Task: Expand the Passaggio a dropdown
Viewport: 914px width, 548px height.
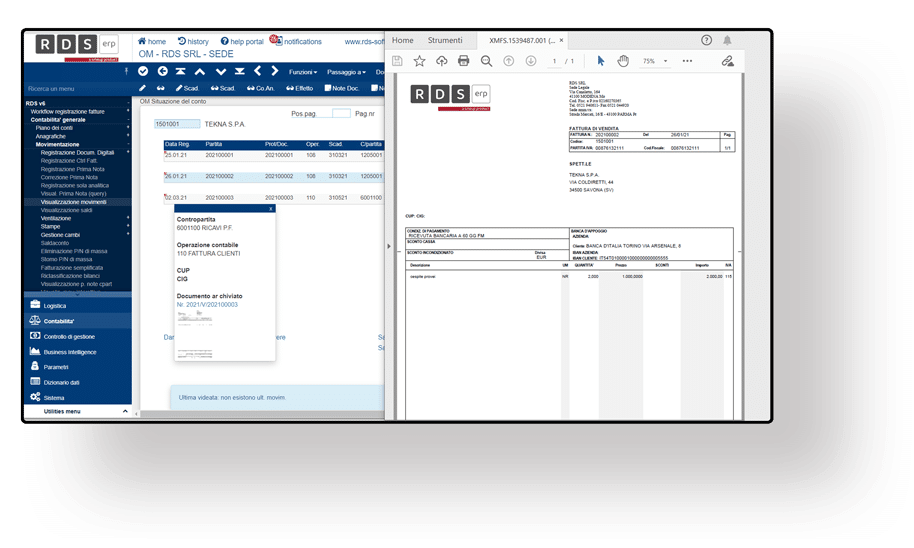Action: point(348,72)
